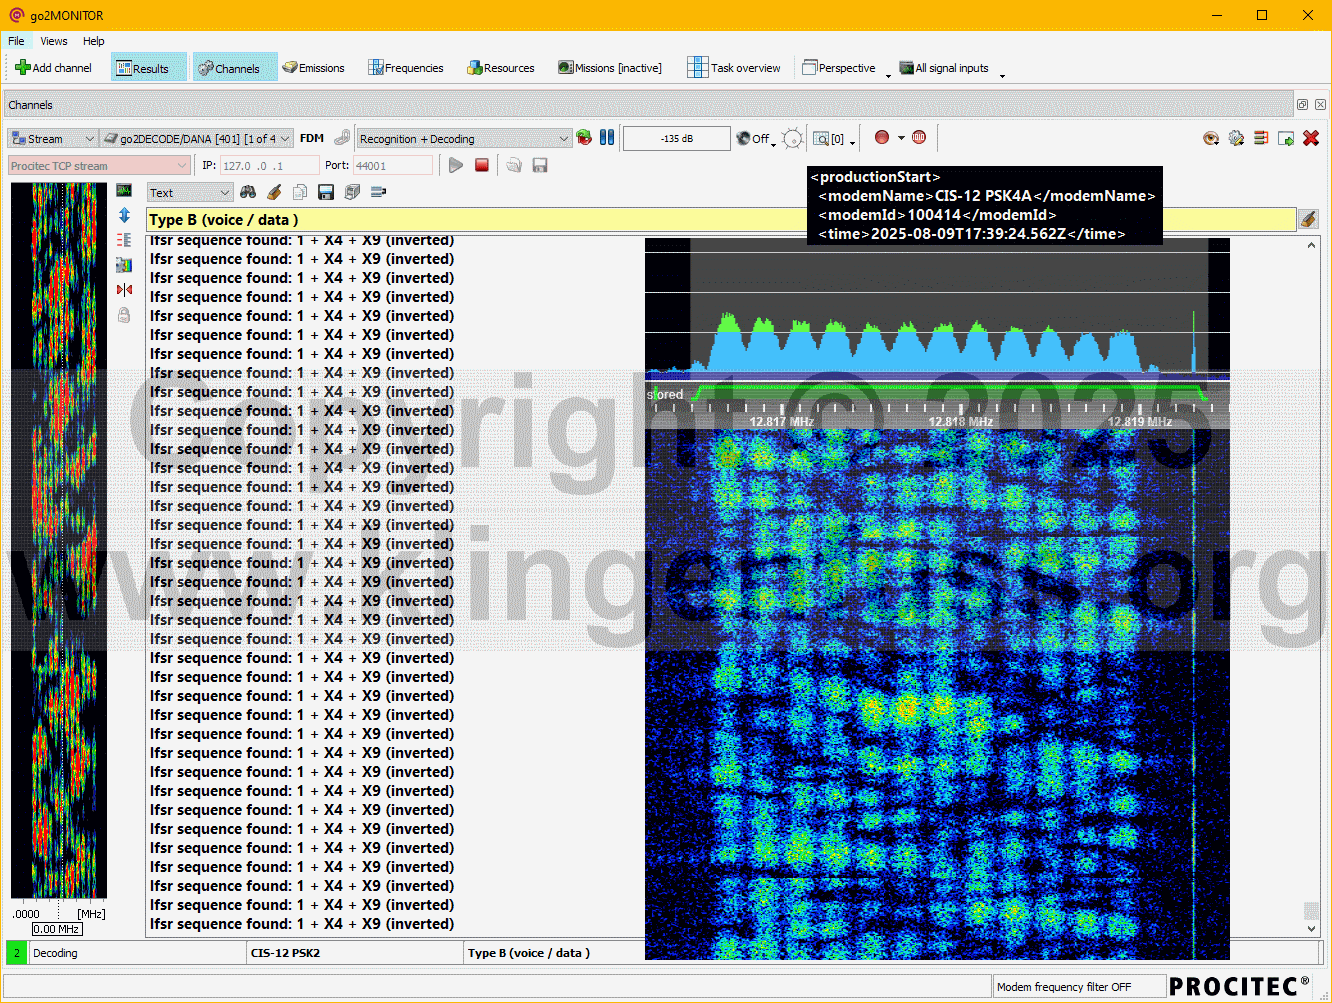Remove channel with the red X icon

tap(1311, 138)
